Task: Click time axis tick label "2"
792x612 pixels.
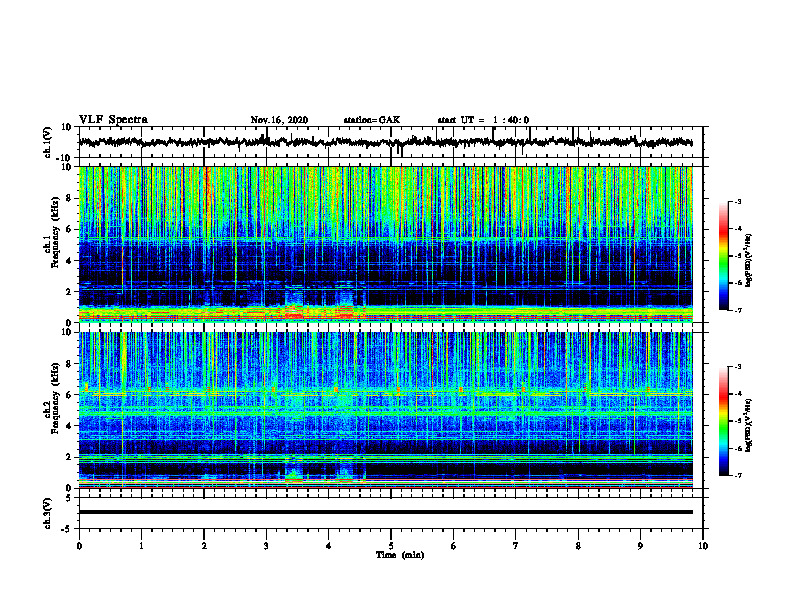Action: point(204,546)
